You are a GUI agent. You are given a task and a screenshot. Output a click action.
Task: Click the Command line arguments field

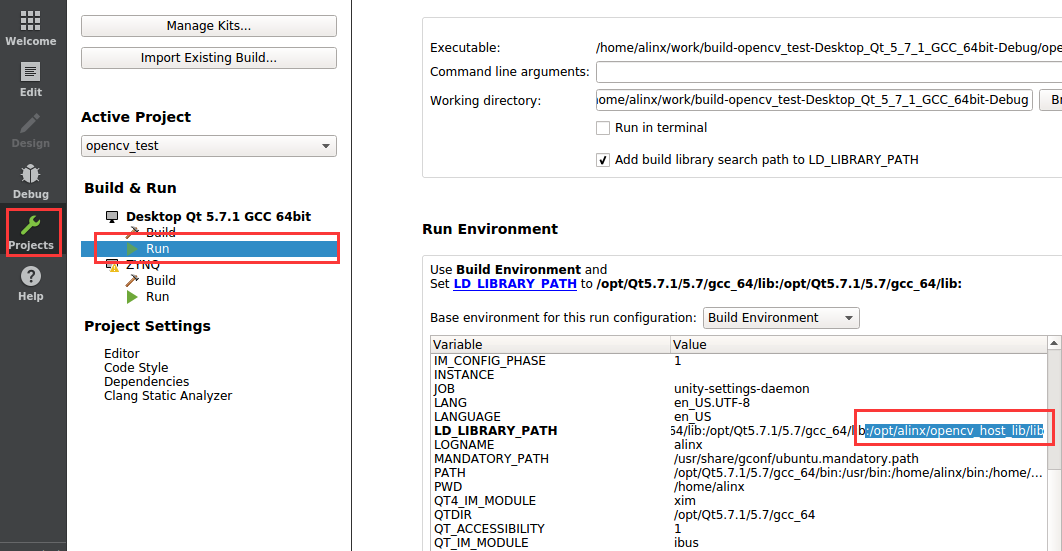point(829,72)
